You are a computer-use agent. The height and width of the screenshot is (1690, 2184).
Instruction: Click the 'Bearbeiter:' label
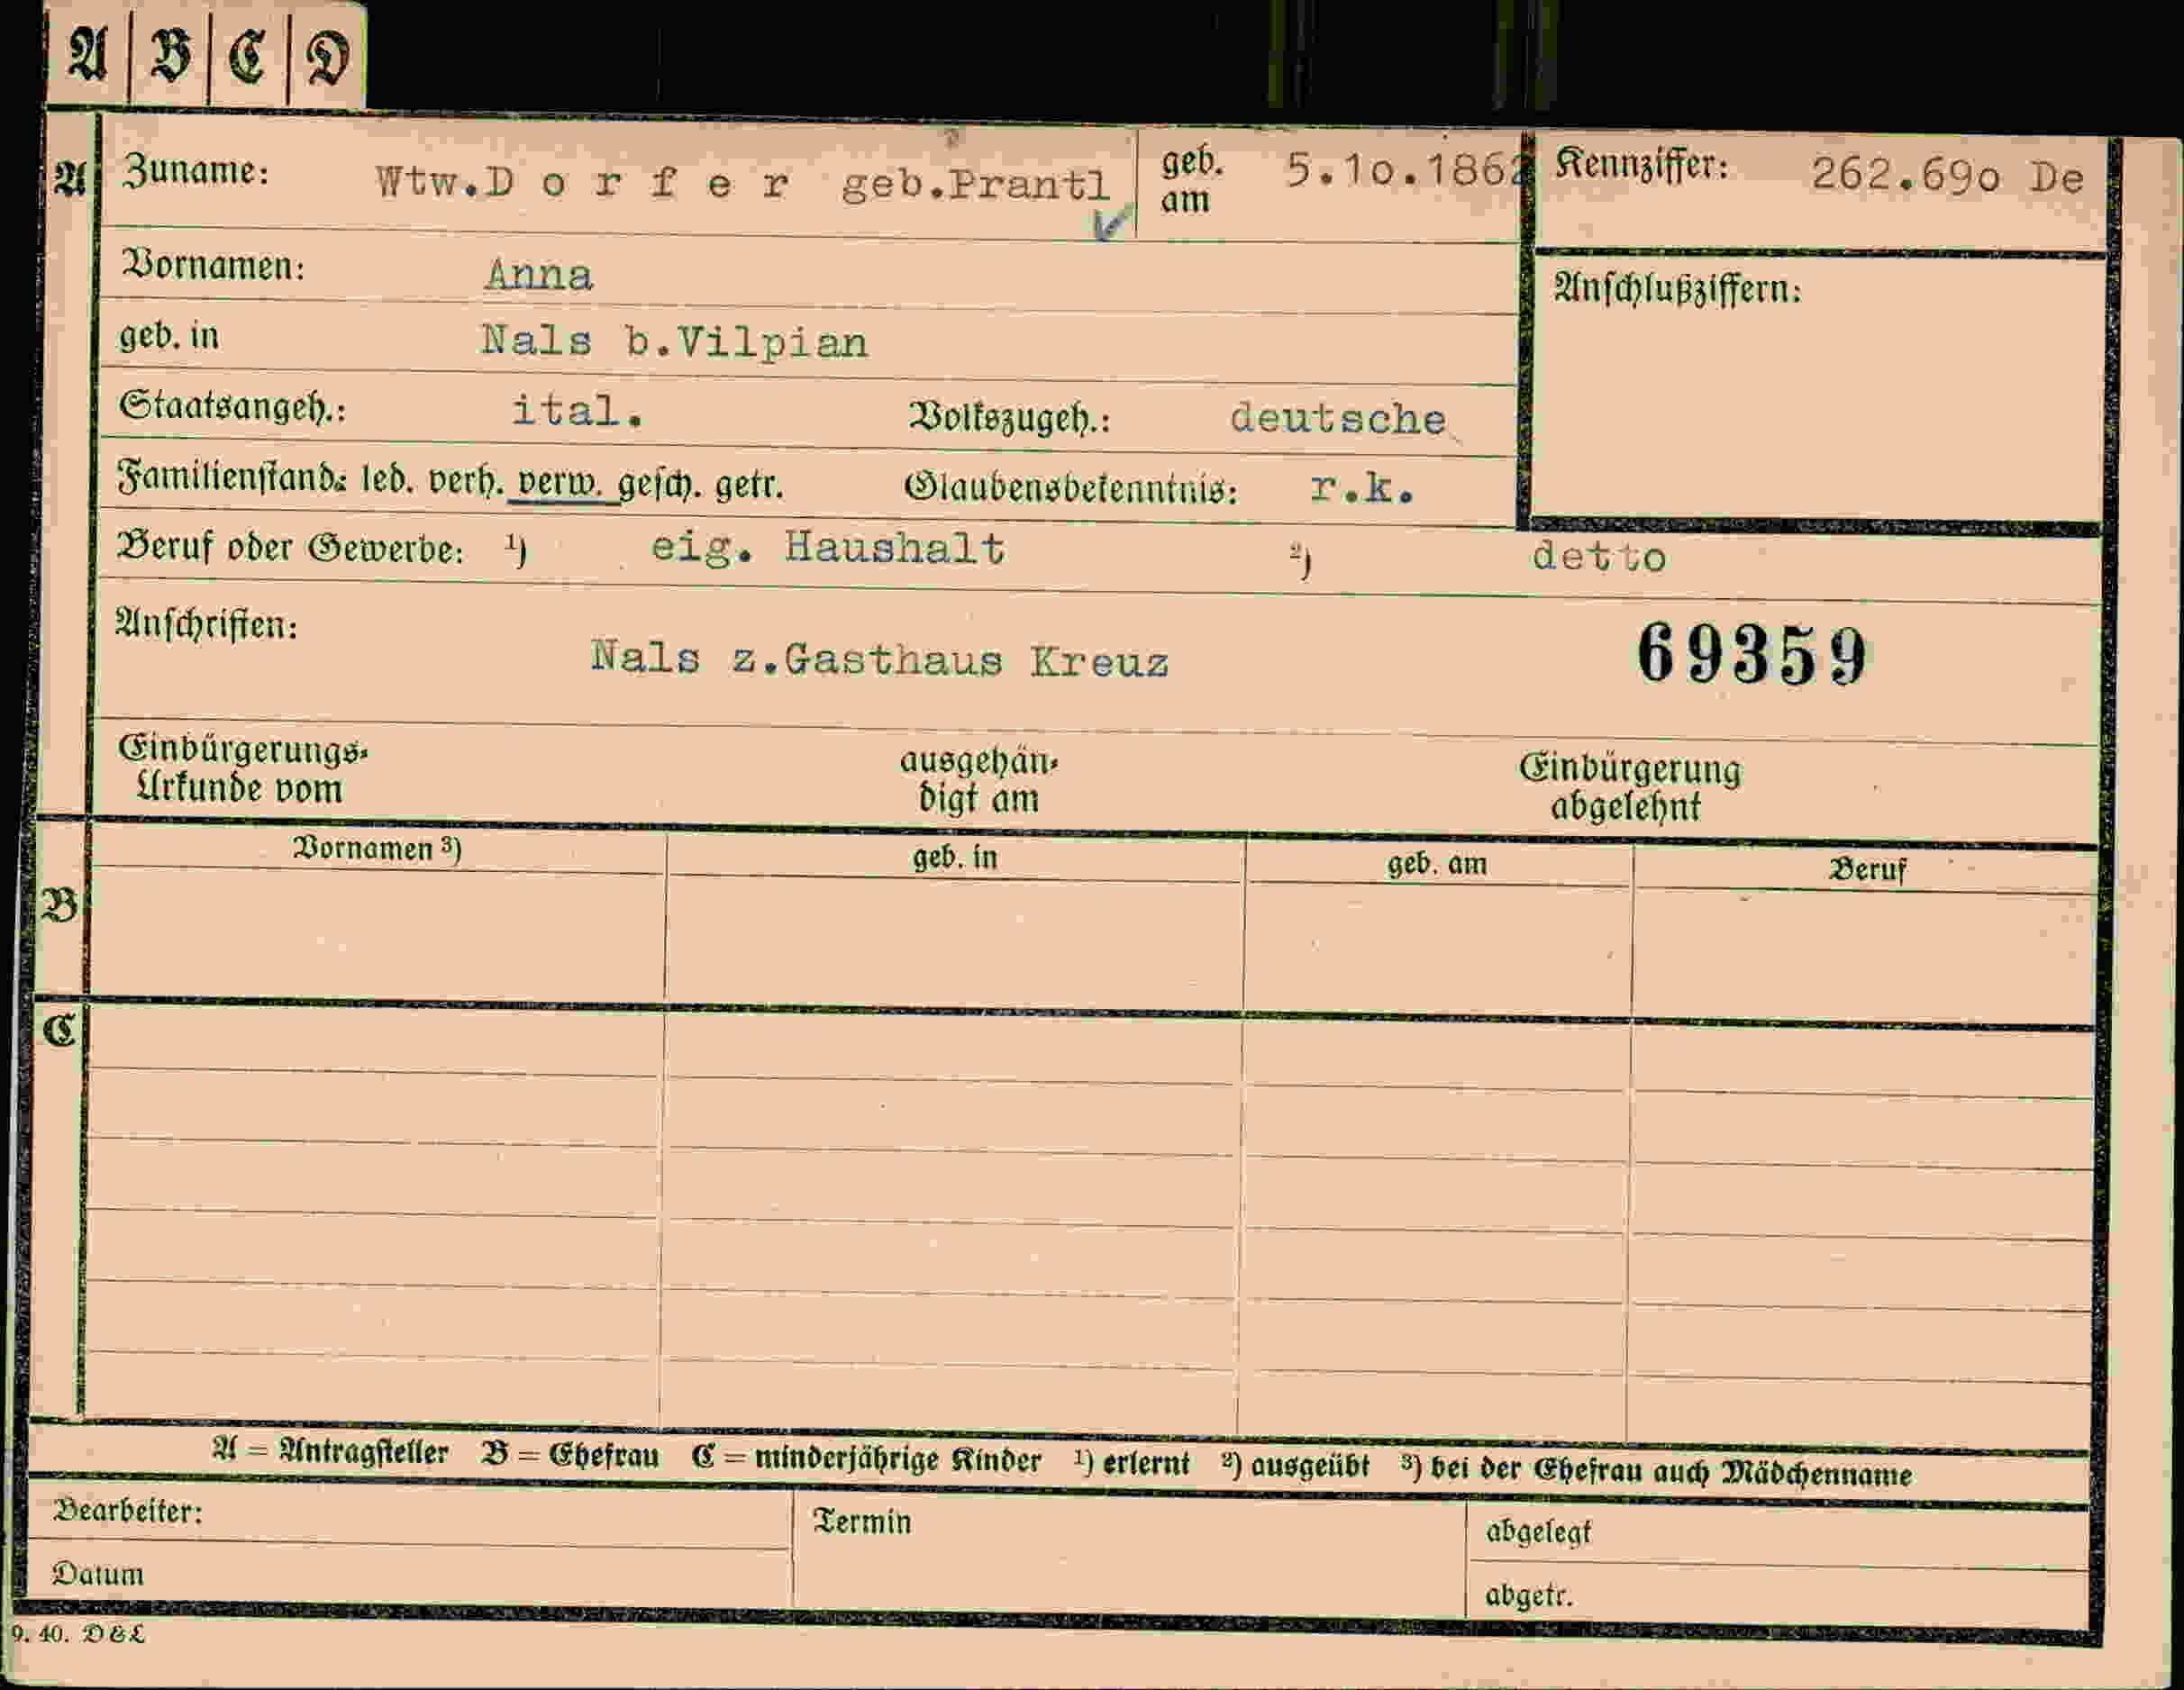(128, 1510)
